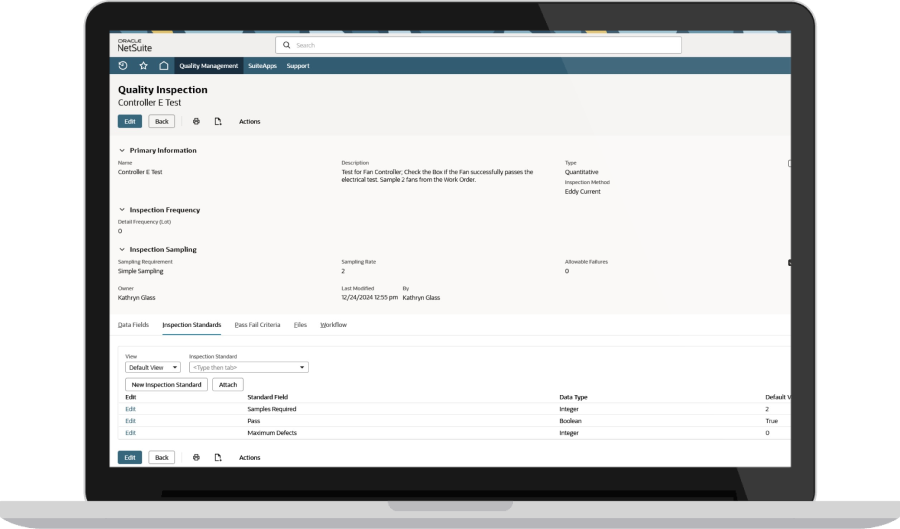This screenshot has height=529, width=900.
Task: Open the Quality Management menu
Action: (x=208, y=66)
